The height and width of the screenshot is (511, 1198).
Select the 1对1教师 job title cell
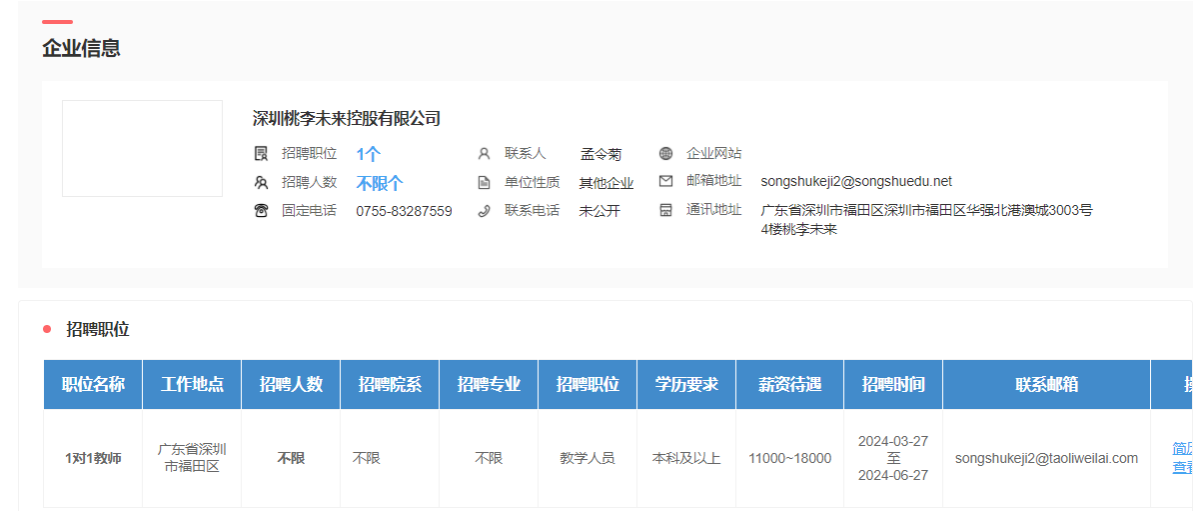point(93,458)
